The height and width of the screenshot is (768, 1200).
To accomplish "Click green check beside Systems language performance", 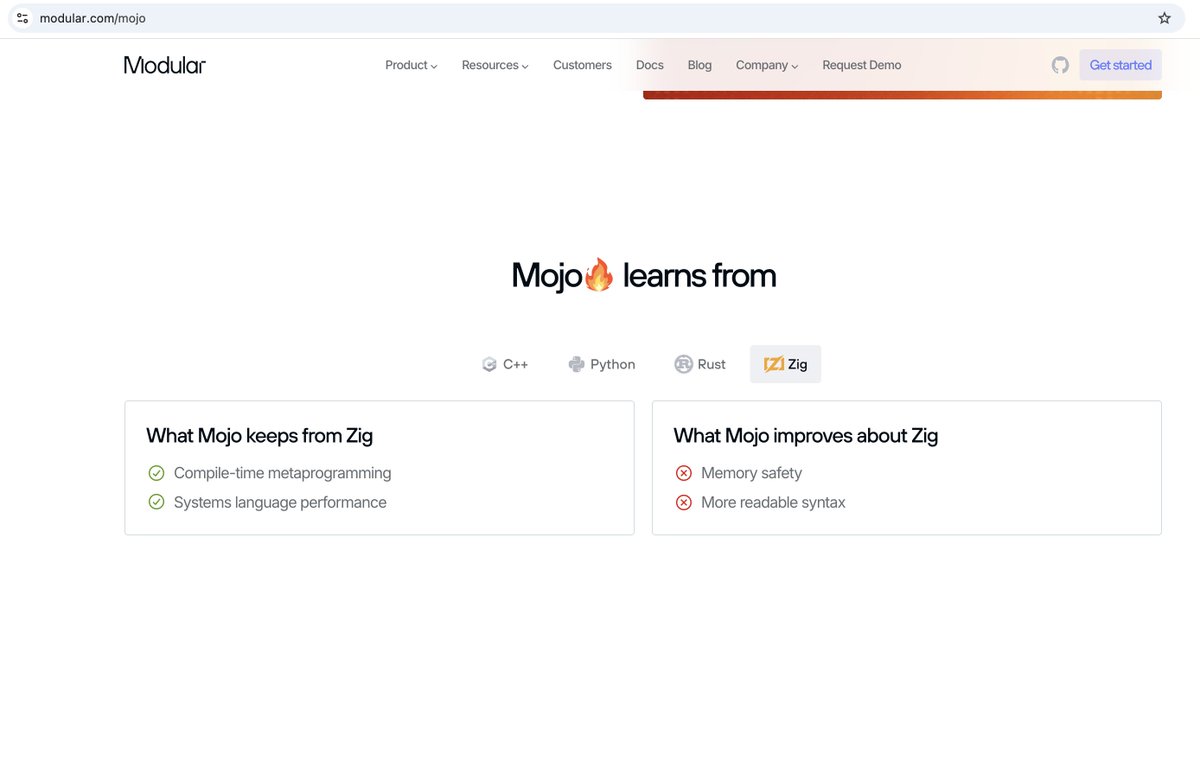I will (x=156, y=502).
